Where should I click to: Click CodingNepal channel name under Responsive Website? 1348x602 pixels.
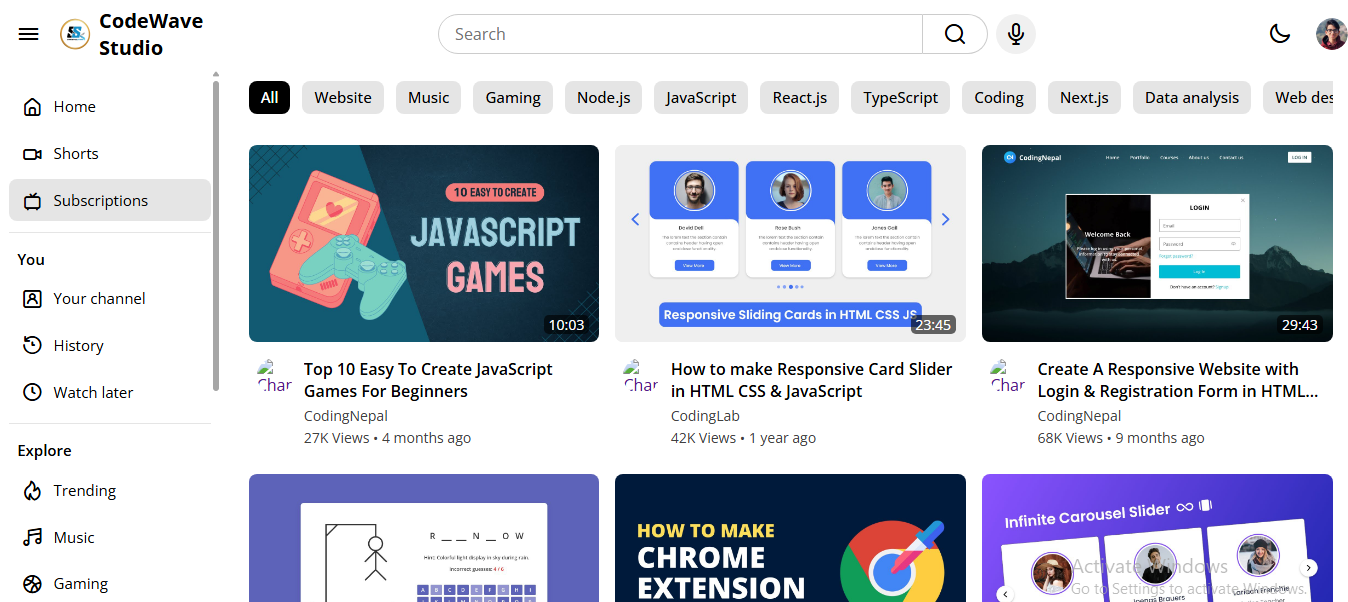point(1079,416)
